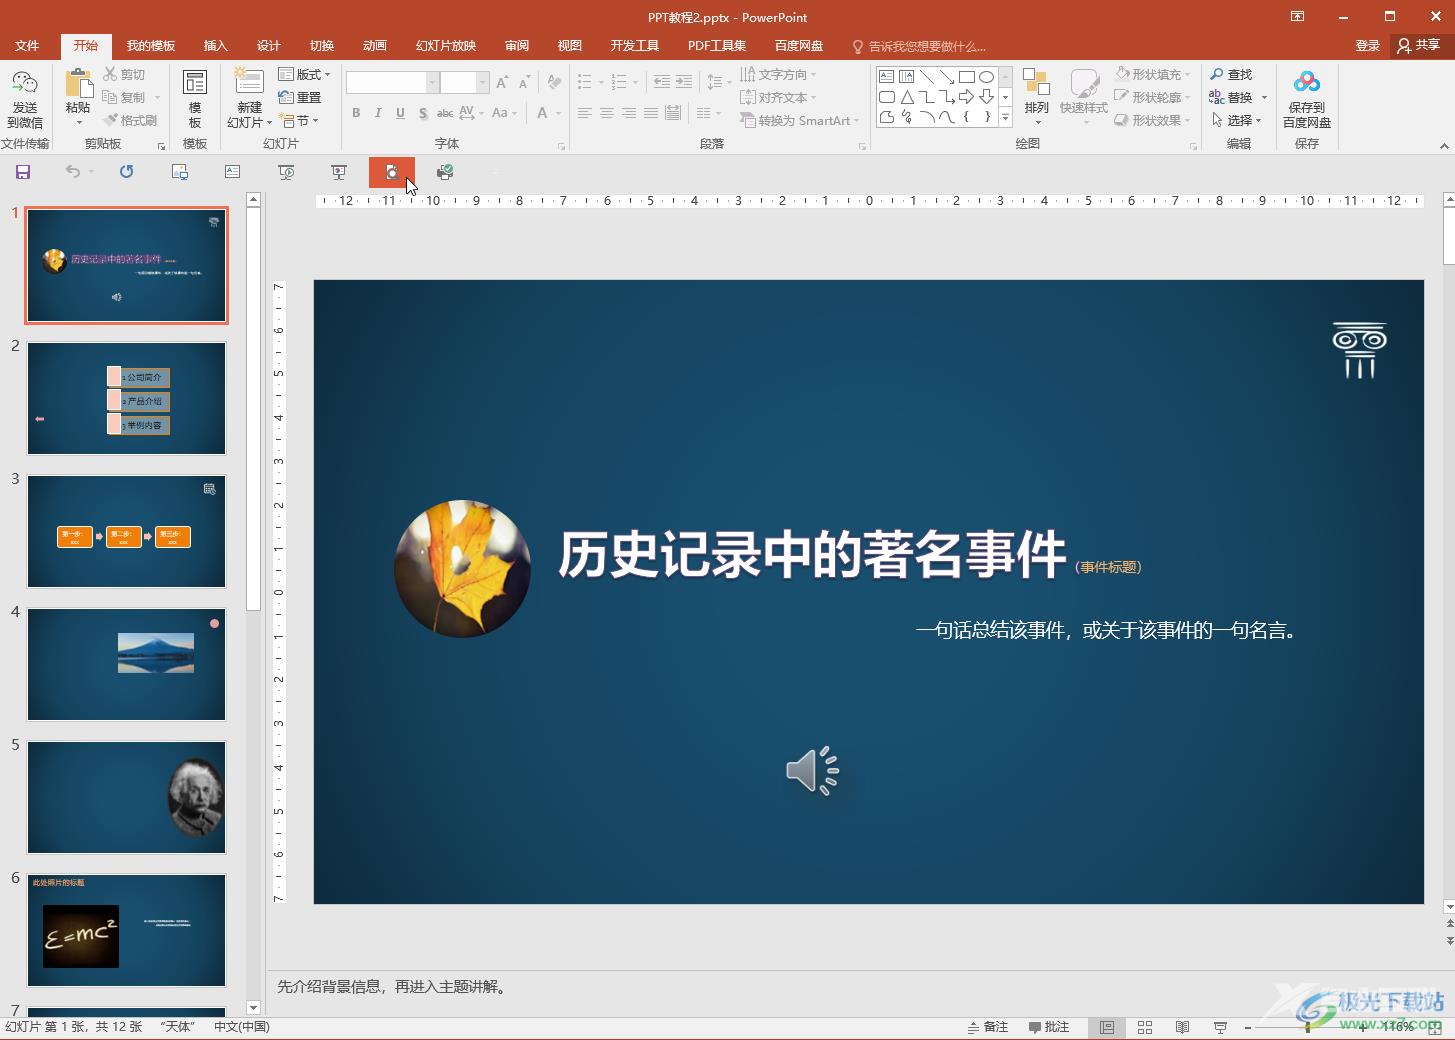Toggle Bold formatting
1455x1040 pixels.
[x=356, y=113]
